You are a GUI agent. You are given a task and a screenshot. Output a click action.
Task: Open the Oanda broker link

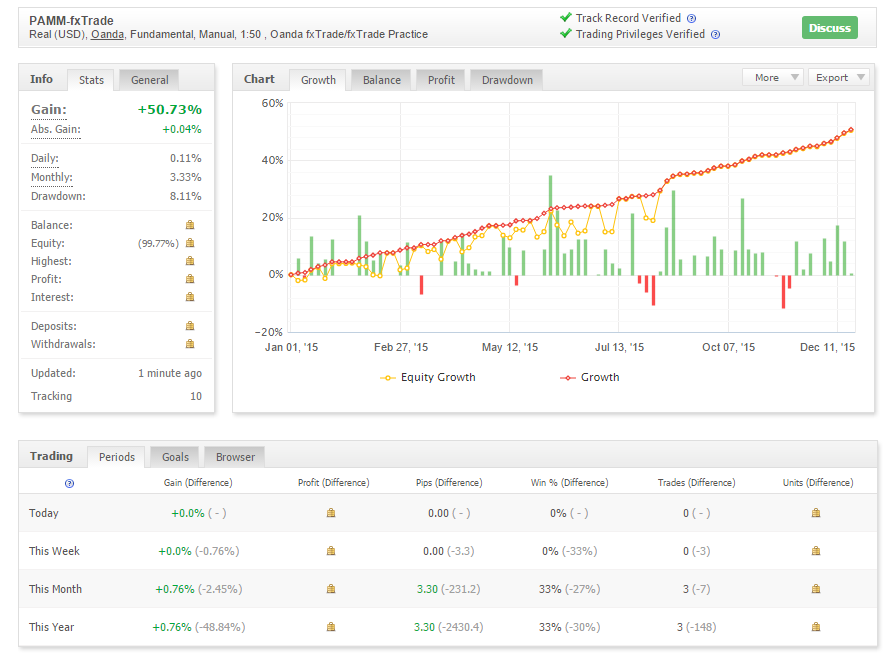pyautogui.click(x=107, y=35)
